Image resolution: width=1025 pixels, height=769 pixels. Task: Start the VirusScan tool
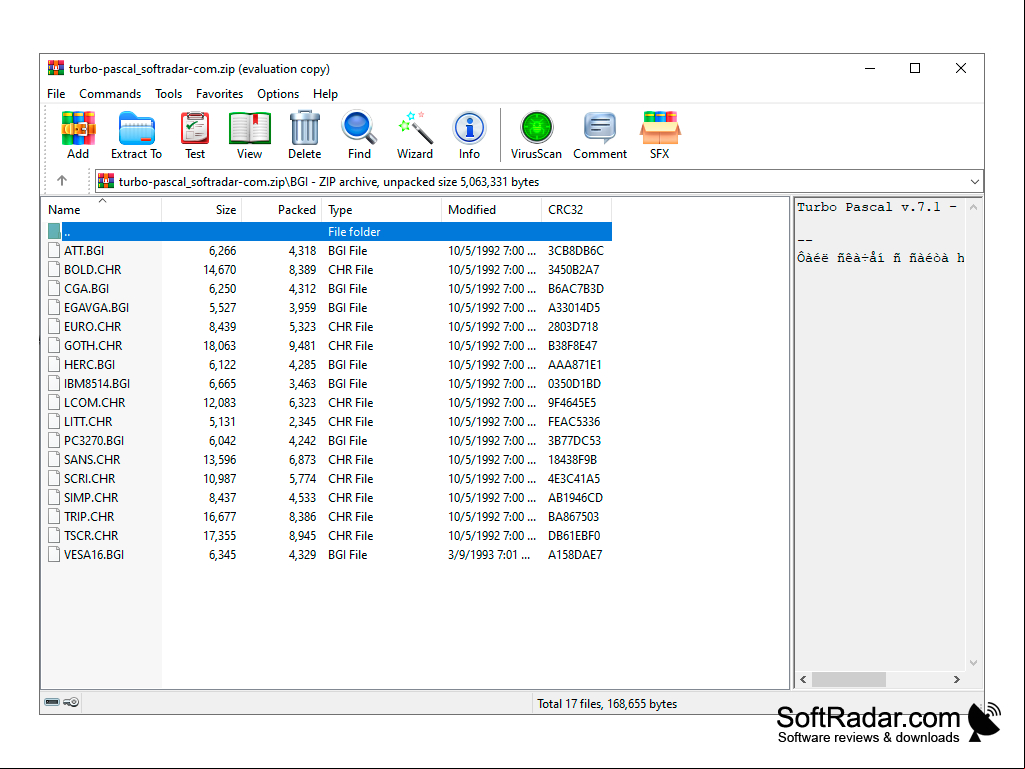(x=536, y=135)
